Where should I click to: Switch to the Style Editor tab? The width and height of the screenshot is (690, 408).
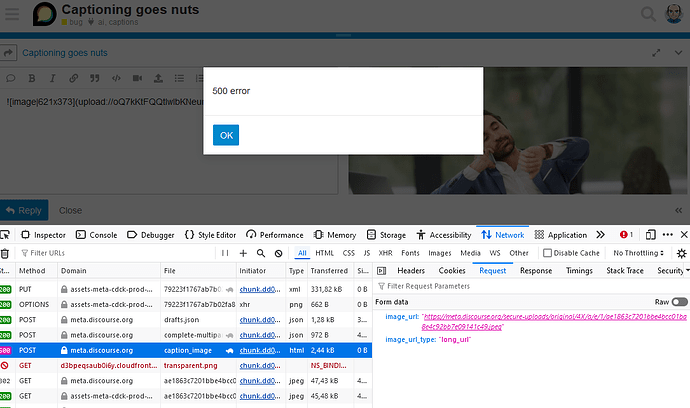click(x=210, y=235)
